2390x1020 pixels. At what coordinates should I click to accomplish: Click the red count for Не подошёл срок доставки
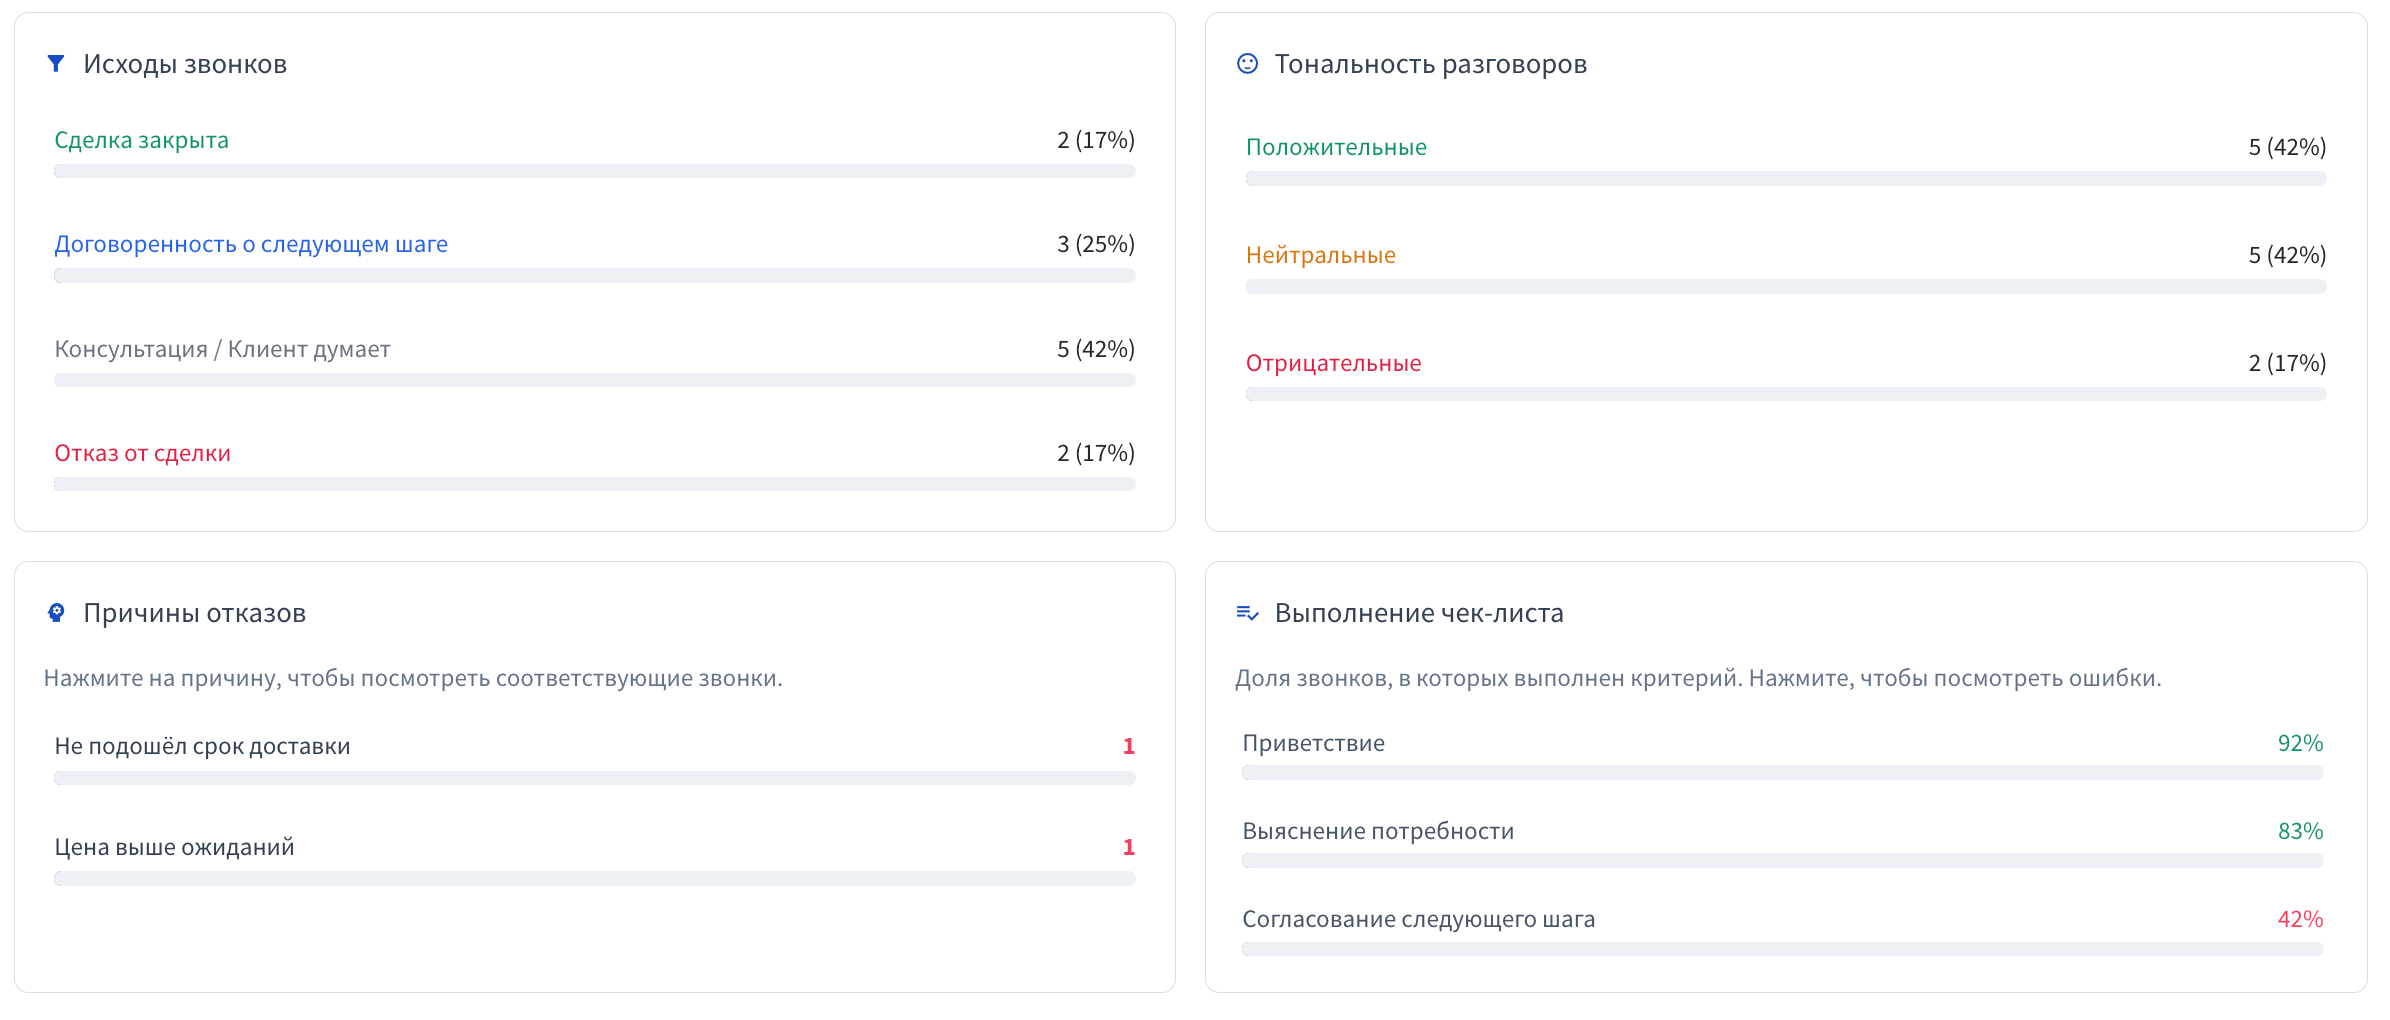1128,746
